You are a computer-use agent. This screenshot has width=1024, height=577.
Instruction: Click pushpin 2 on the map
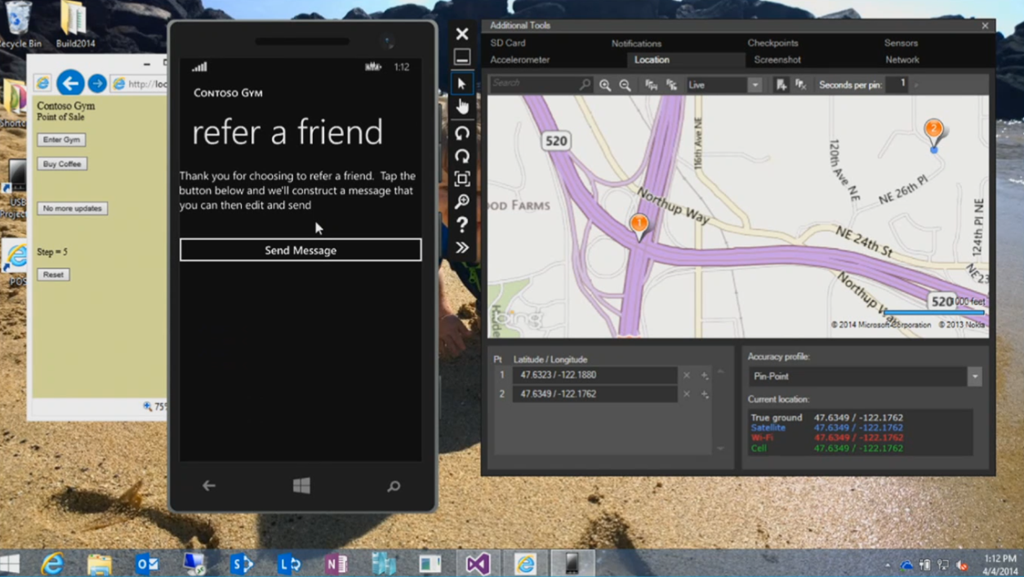[934, 131]
